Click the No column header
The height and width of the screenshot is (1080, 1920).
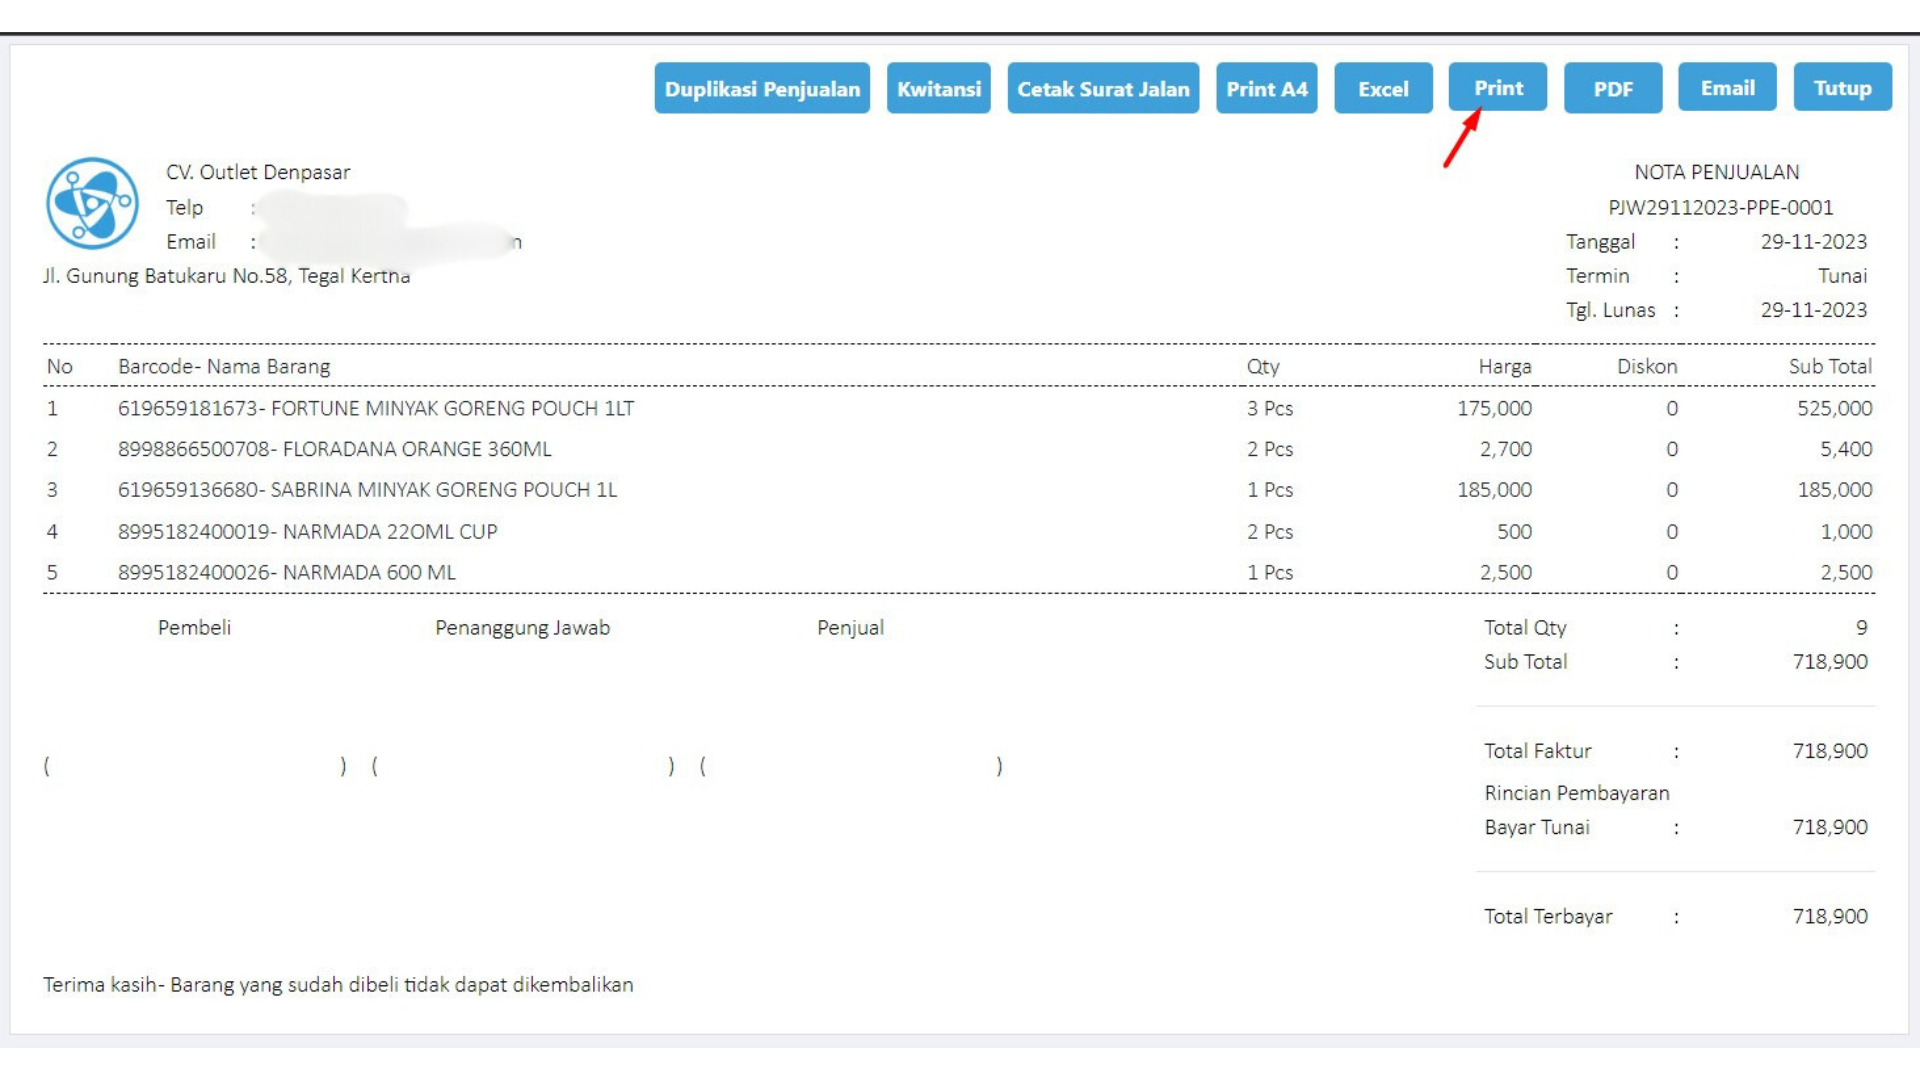click(x=60, y=366)
